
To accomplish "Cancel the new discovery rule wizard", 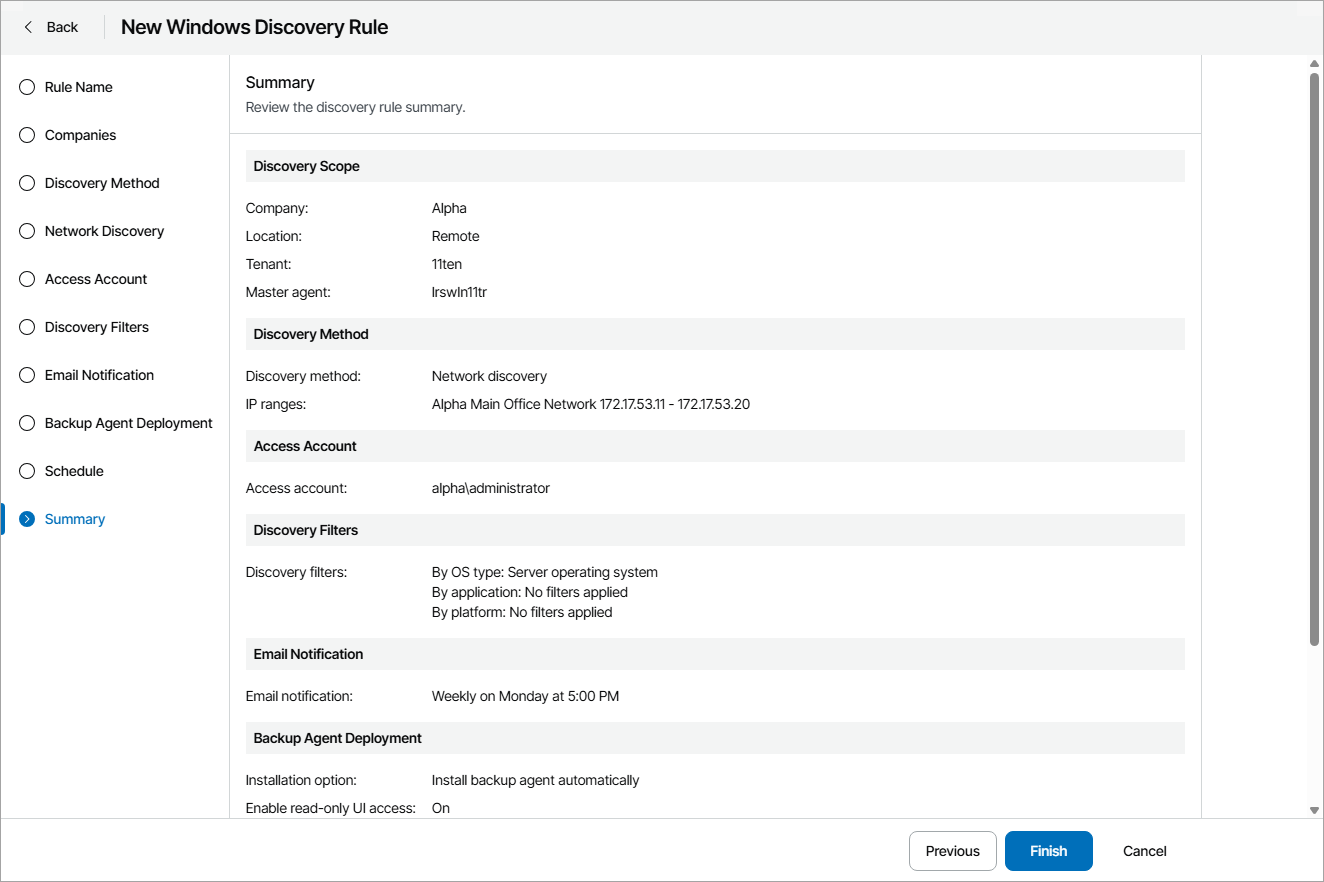I will 1144,851.
